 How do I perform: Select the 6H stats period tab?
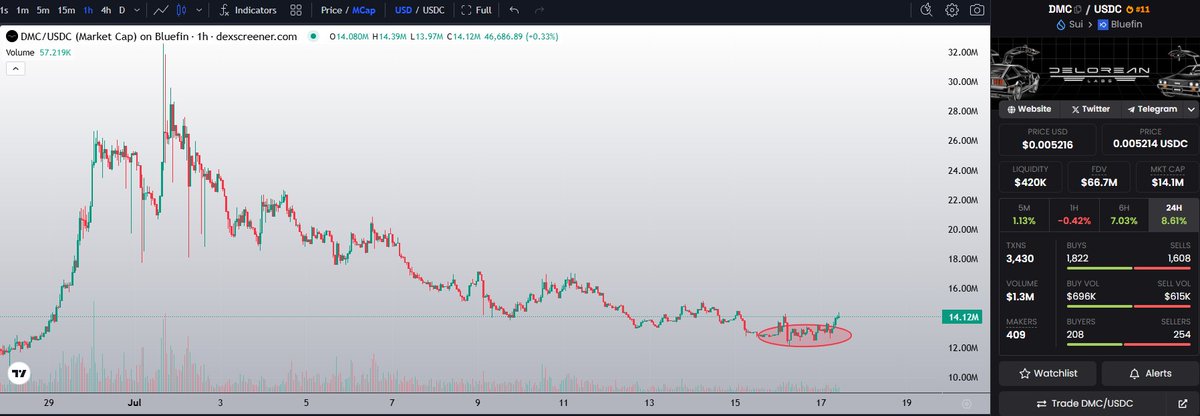1123,214
